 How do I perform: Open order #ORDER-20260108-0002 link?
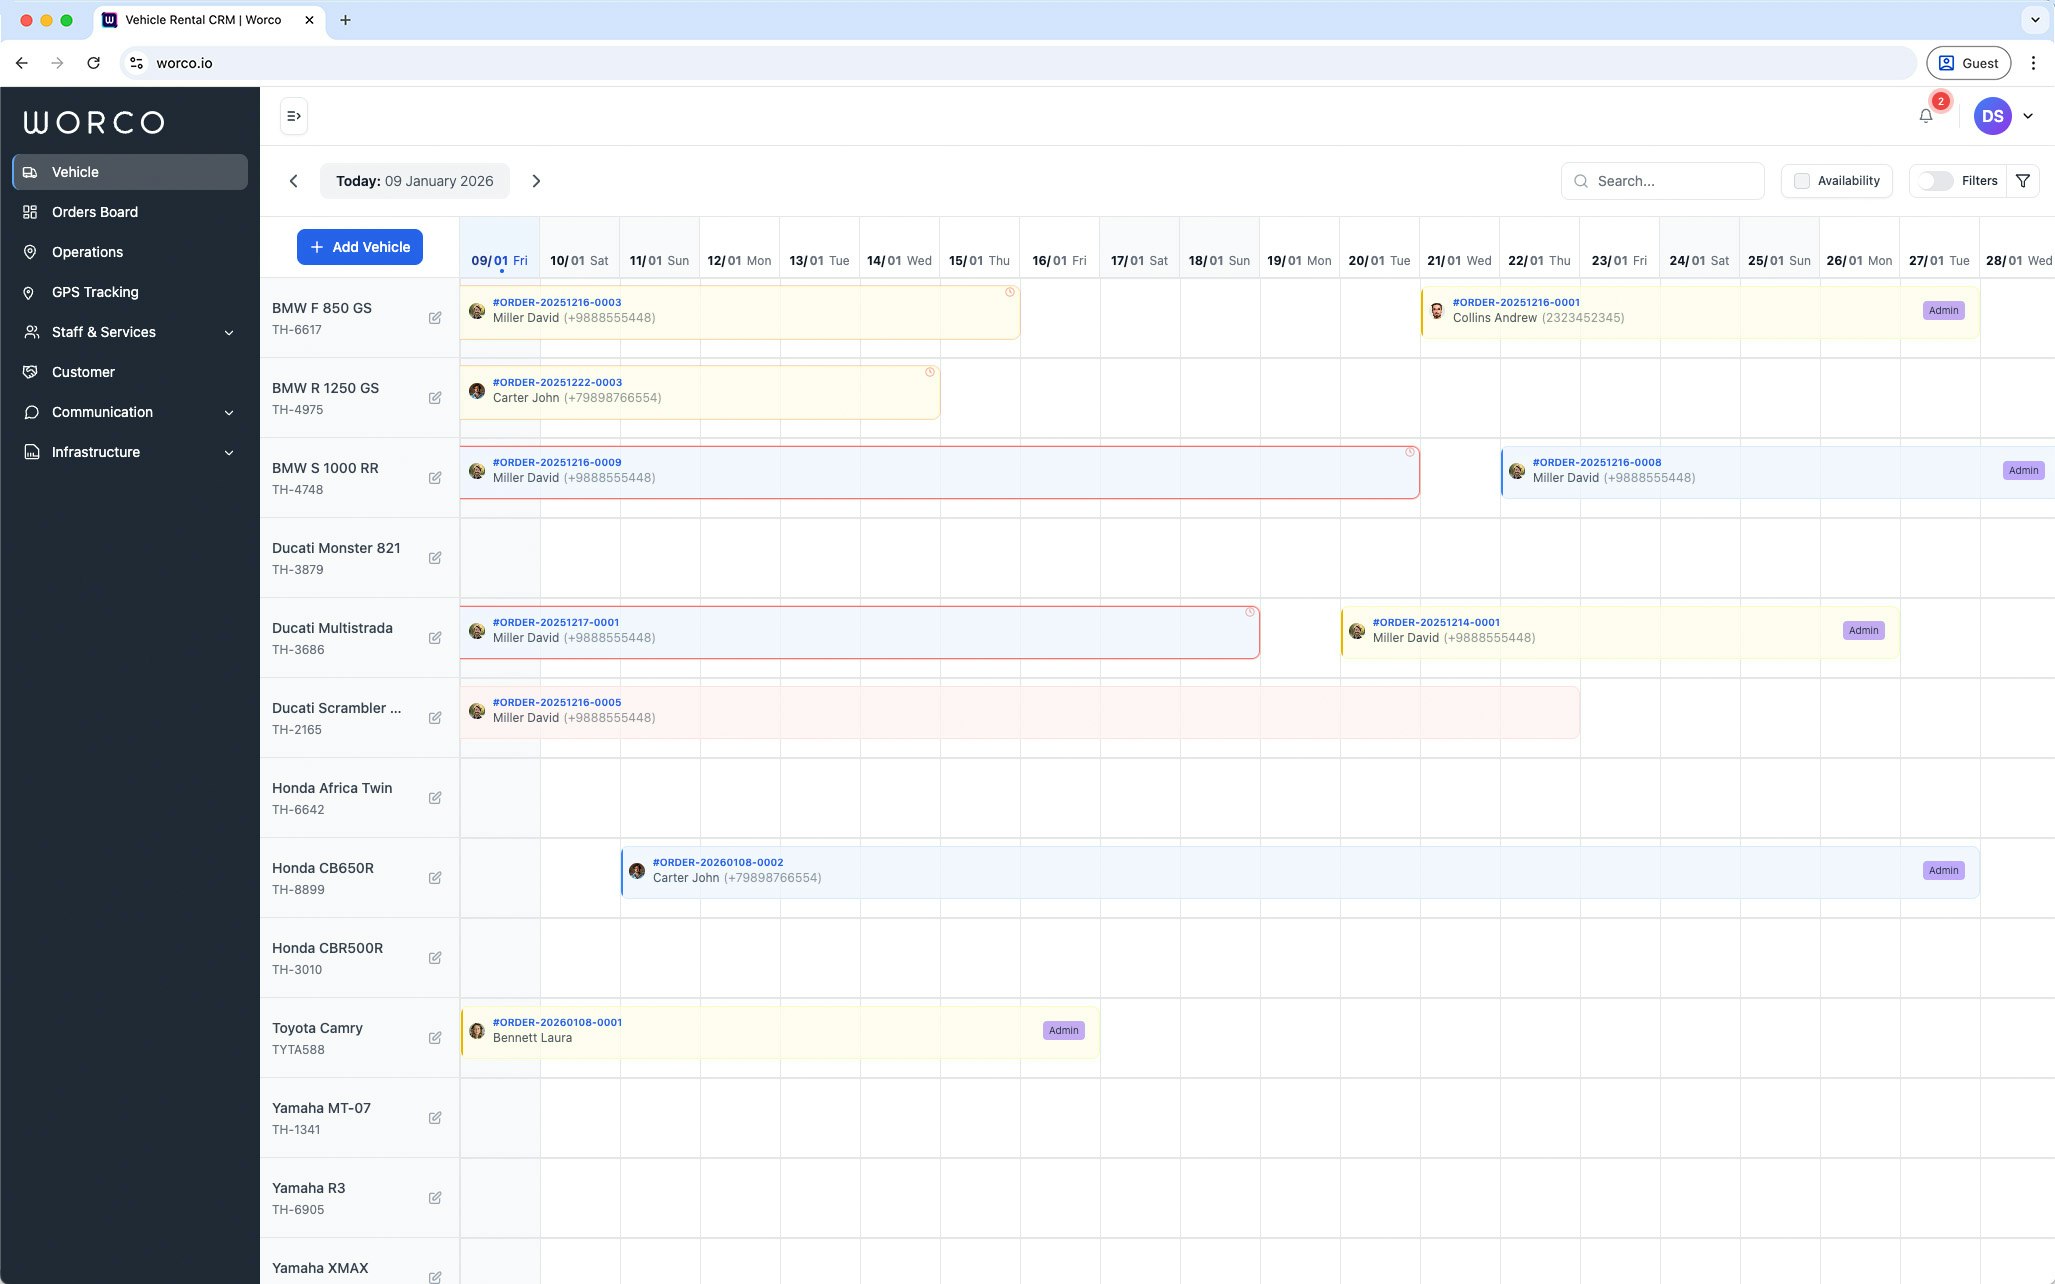click(x=717, y=861)
